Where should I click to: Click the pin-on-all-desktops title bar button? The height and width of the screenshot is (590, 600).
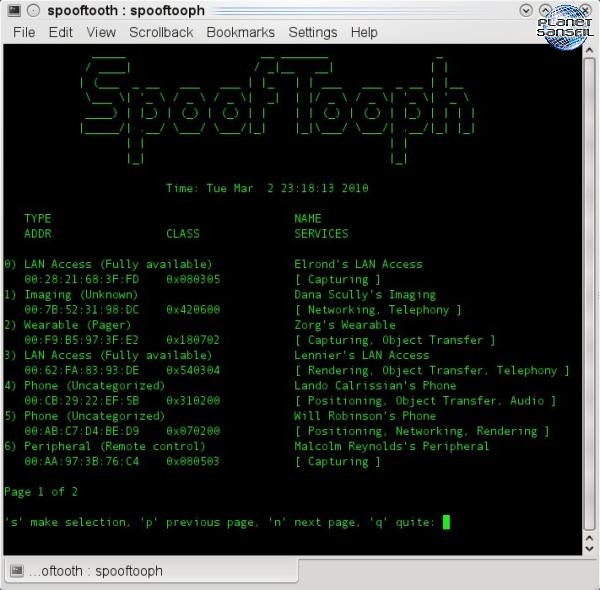33,10
